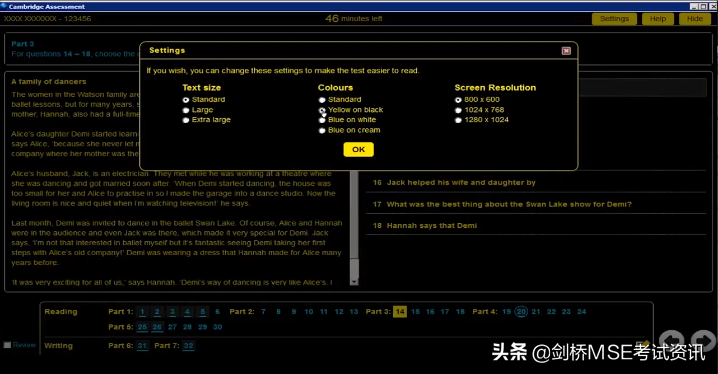
Task: Choose Yellow on black colours
Action: (322, 110)
